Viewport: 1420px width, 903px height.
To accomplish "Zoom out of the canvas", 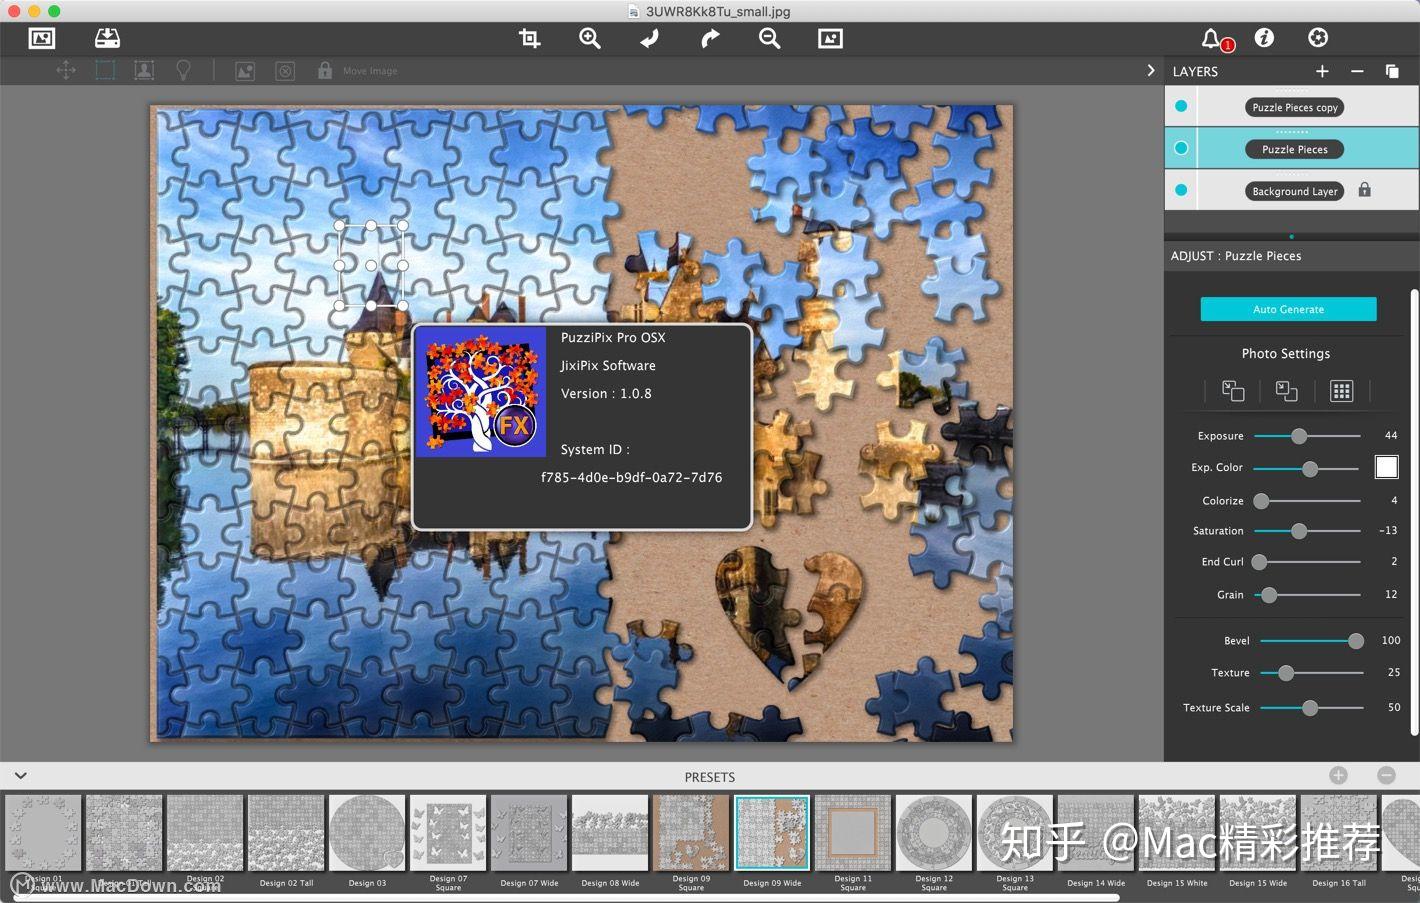I will pyautogui.click(x=770, y=38).
